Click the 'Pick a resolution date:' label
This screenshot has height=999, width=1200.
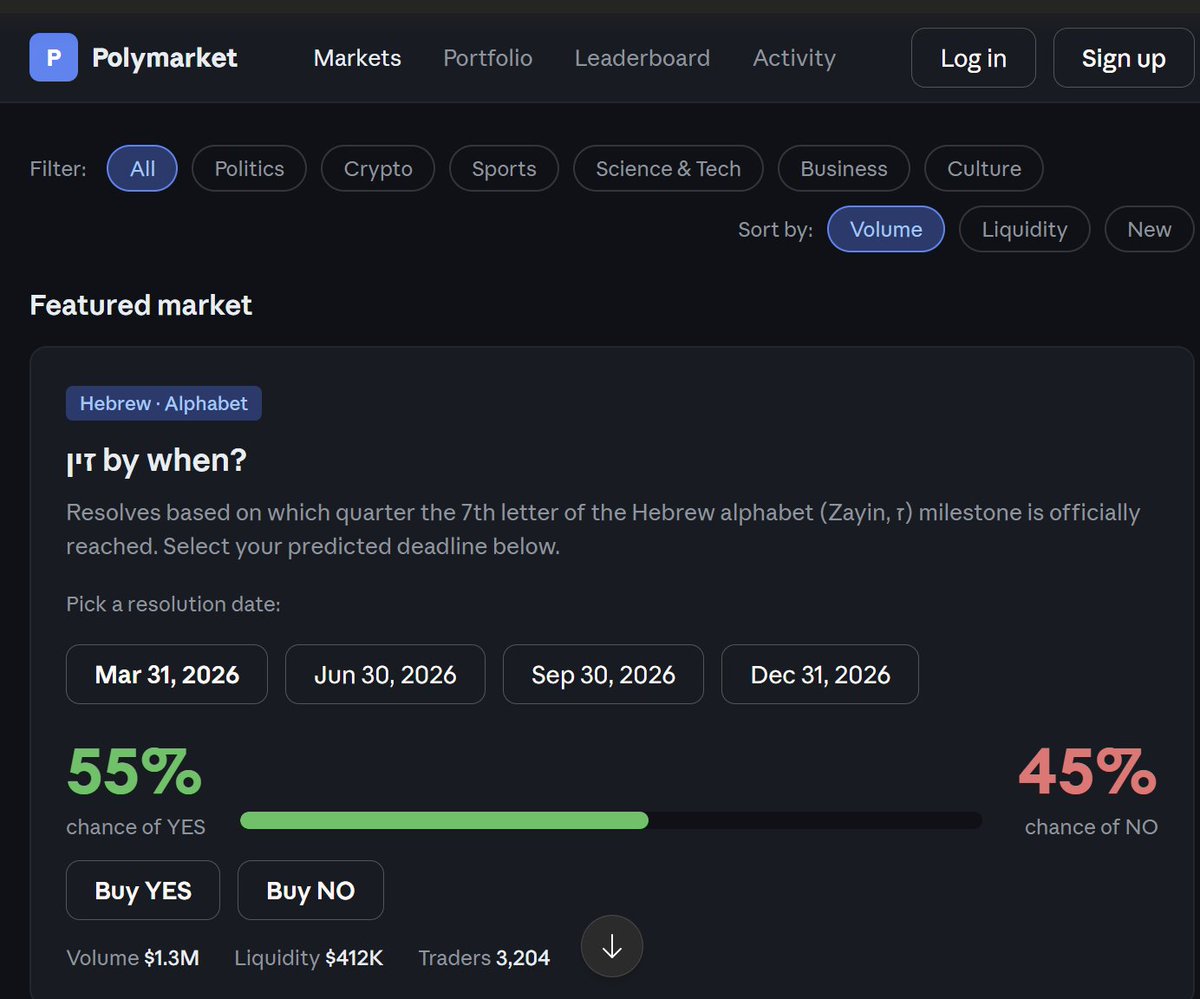(173, 604)
